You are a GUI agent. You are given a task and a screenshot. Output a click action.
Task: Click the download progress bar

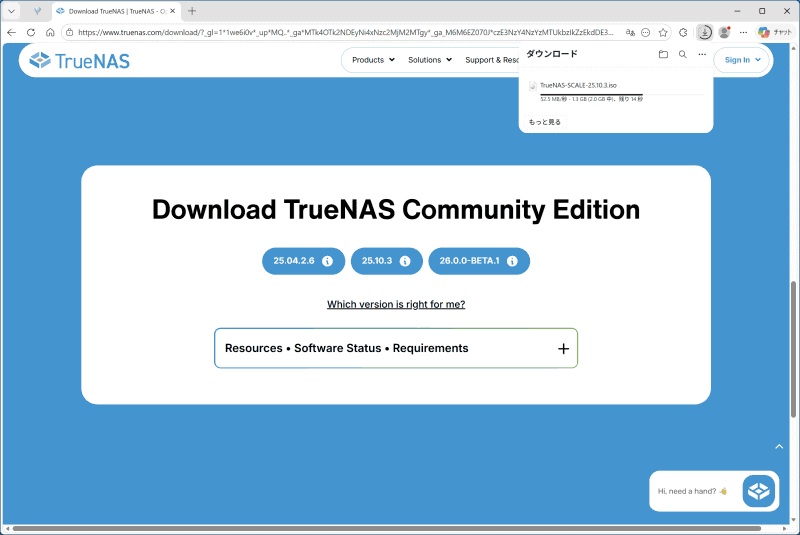click(621, 94)
